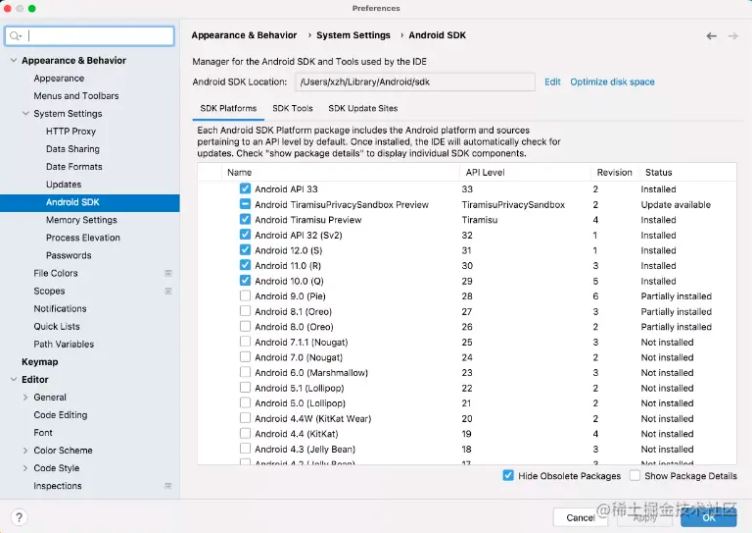Click the Android SDK Location path field
Screen dimensions: 752x533
click(414, 82)
